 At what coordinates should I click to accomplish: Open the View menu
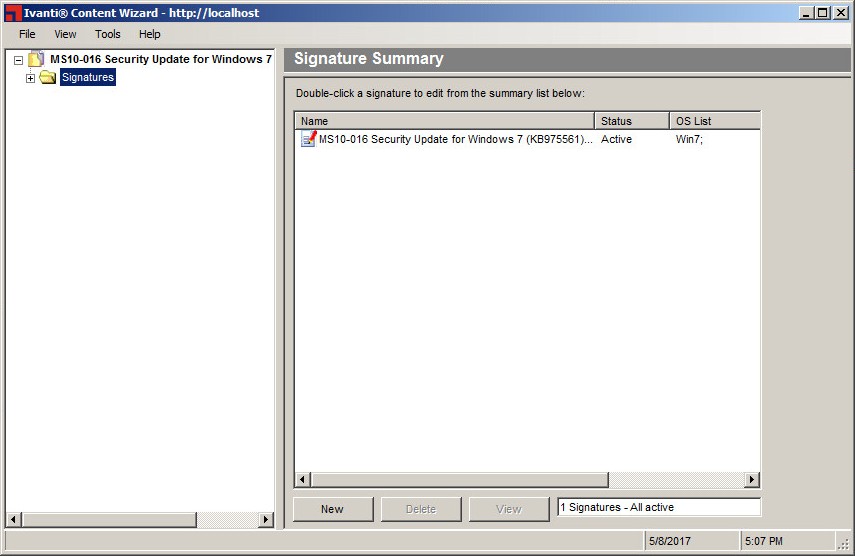click(65, 34)
